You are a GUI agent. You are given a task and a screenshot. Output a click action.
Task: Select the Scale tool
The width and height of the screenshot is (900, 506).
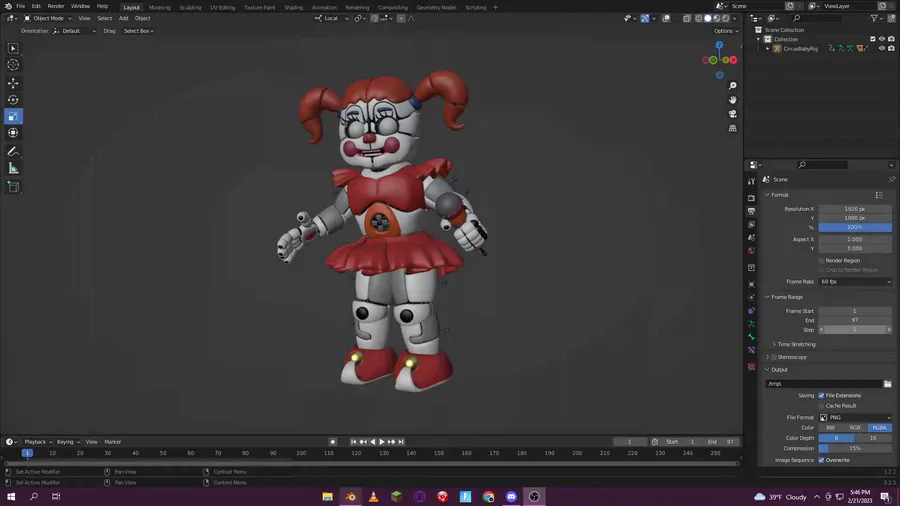13,116
